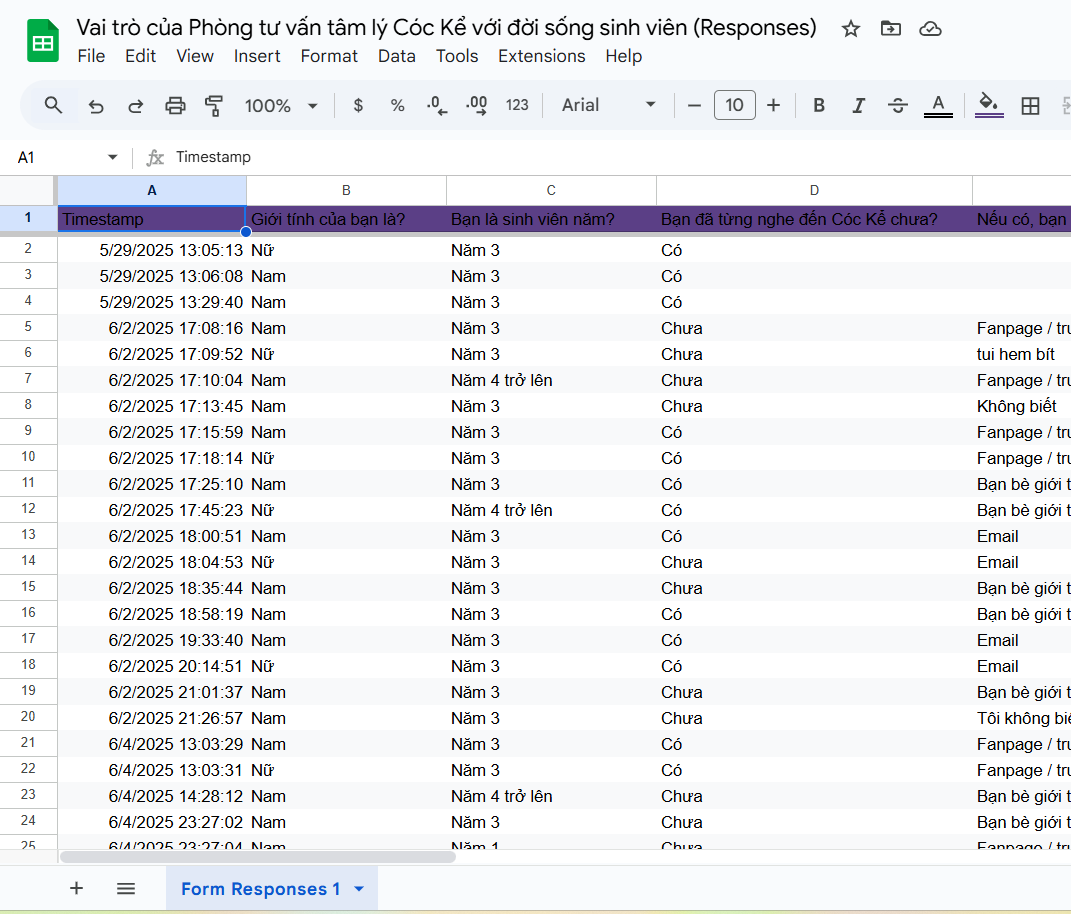The image size is (1071, 914).
Task: Select 'Năm 4 trở lên' in row 7
Action: 551,380
